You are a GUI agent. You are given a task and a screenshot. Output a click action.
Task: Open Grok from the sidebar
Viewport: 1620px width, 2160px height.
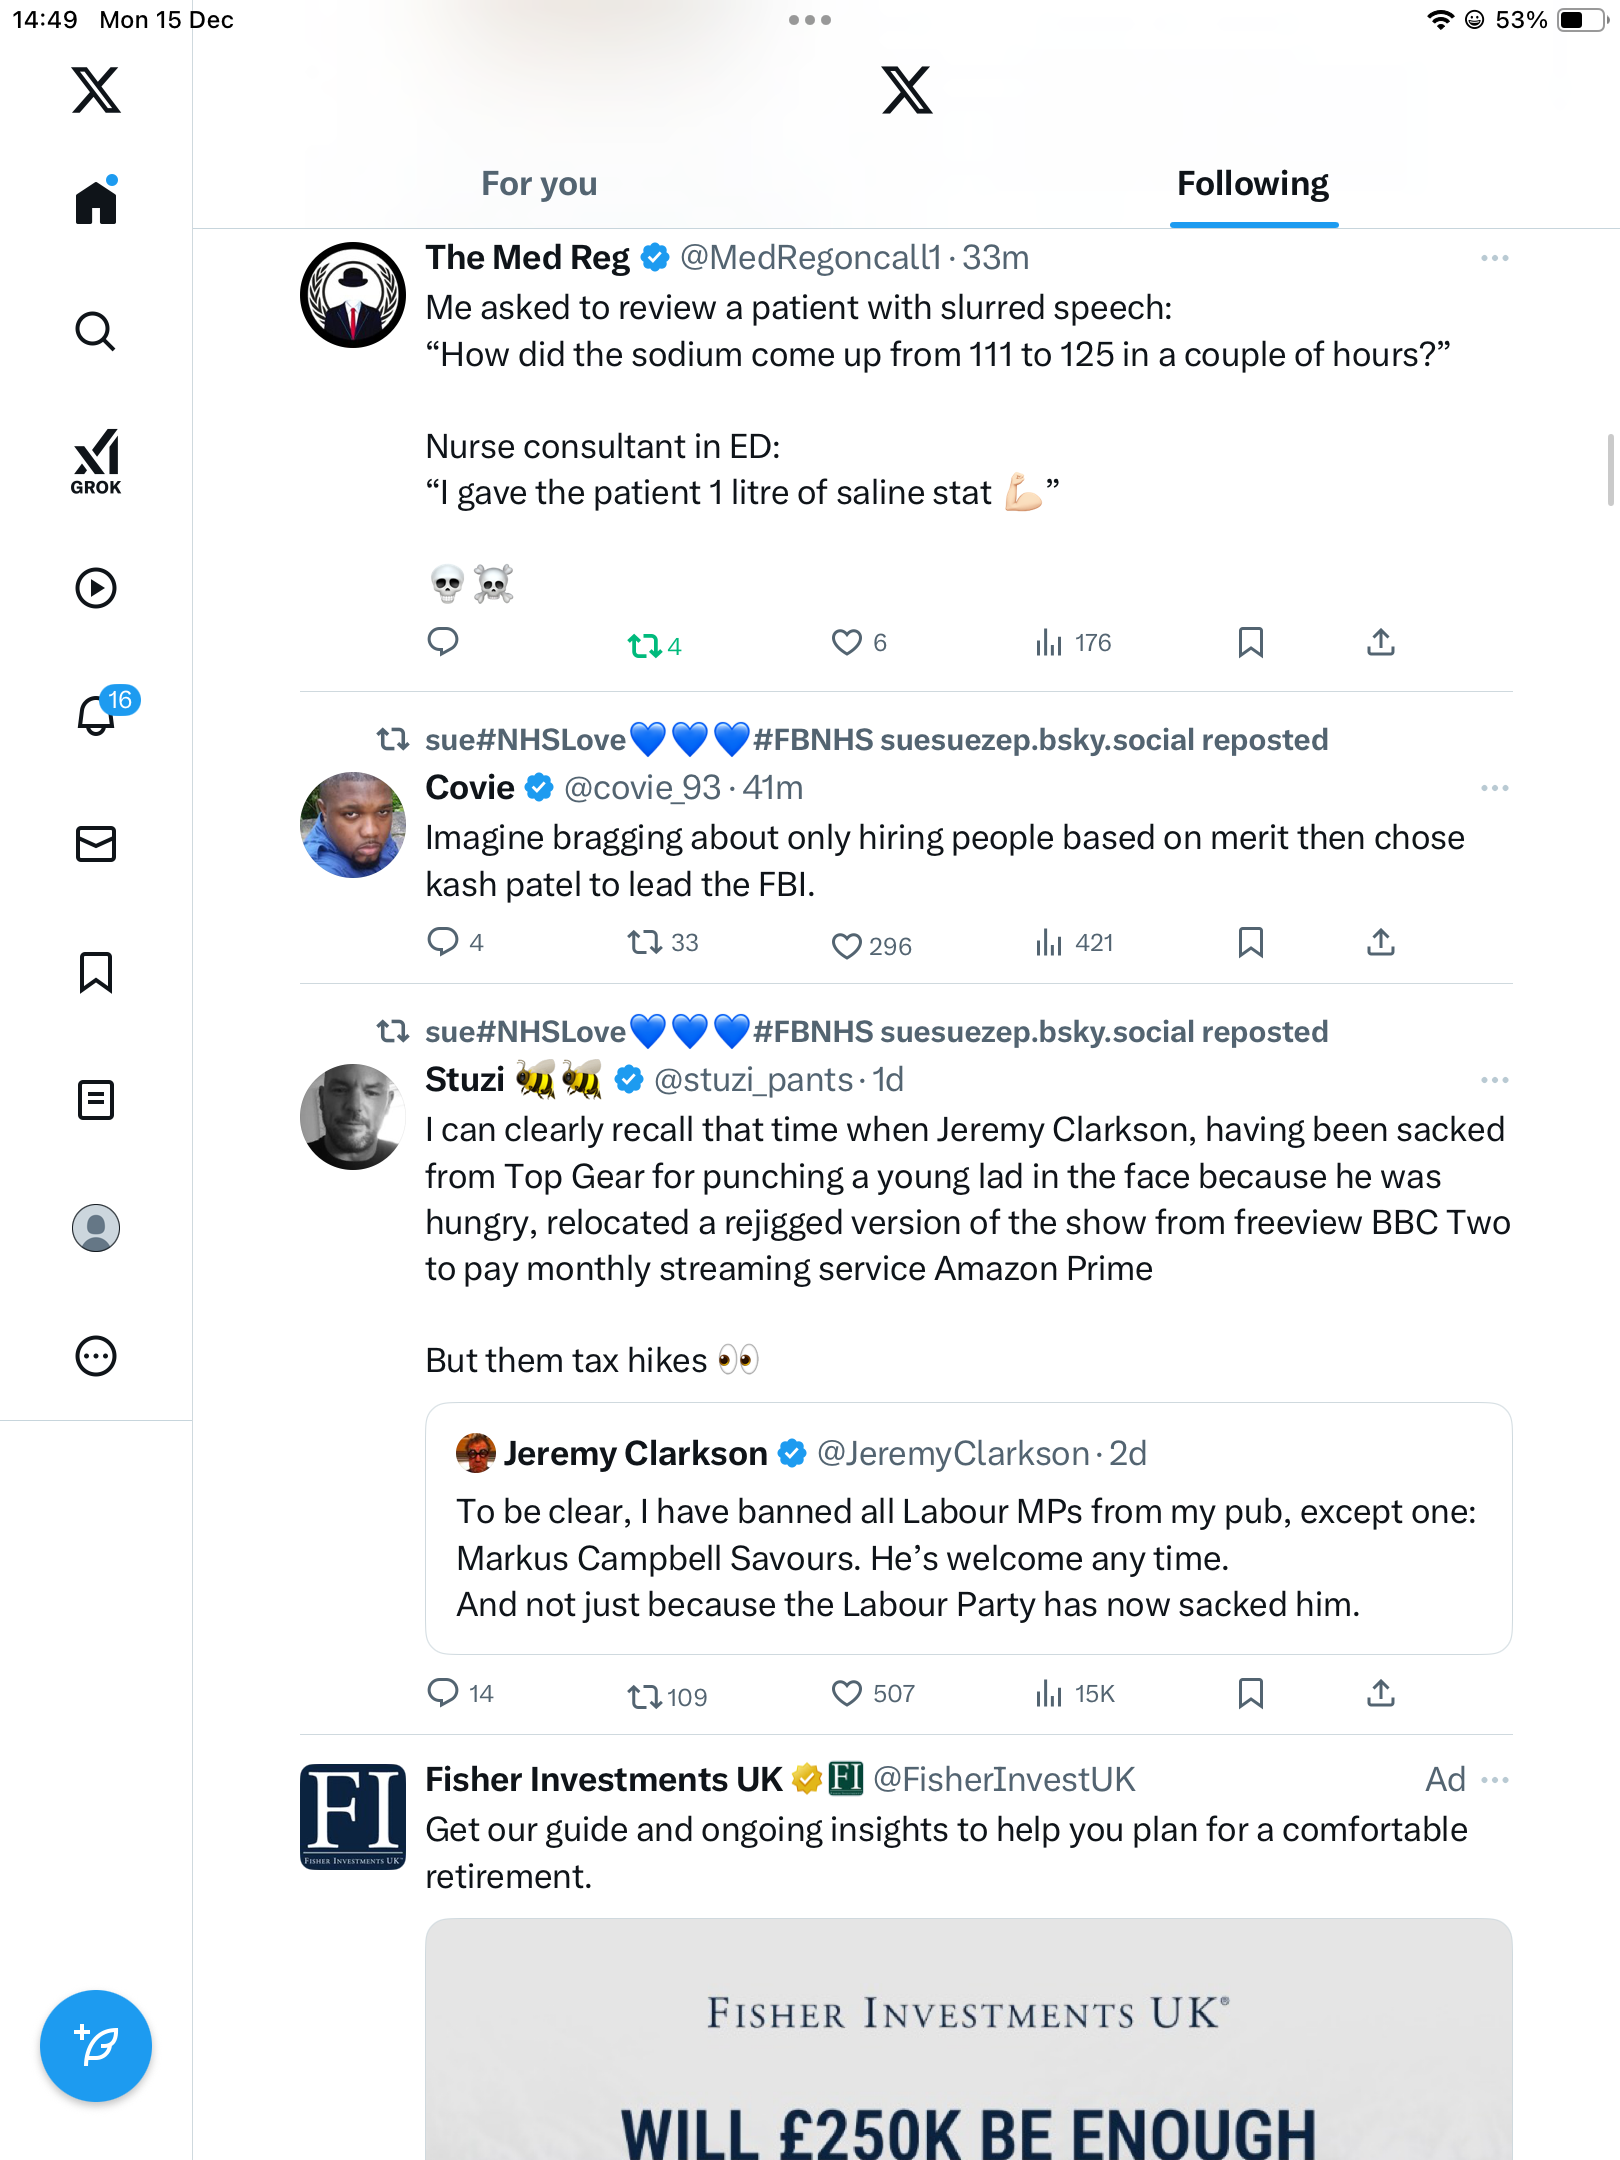(x=96, y=461)
